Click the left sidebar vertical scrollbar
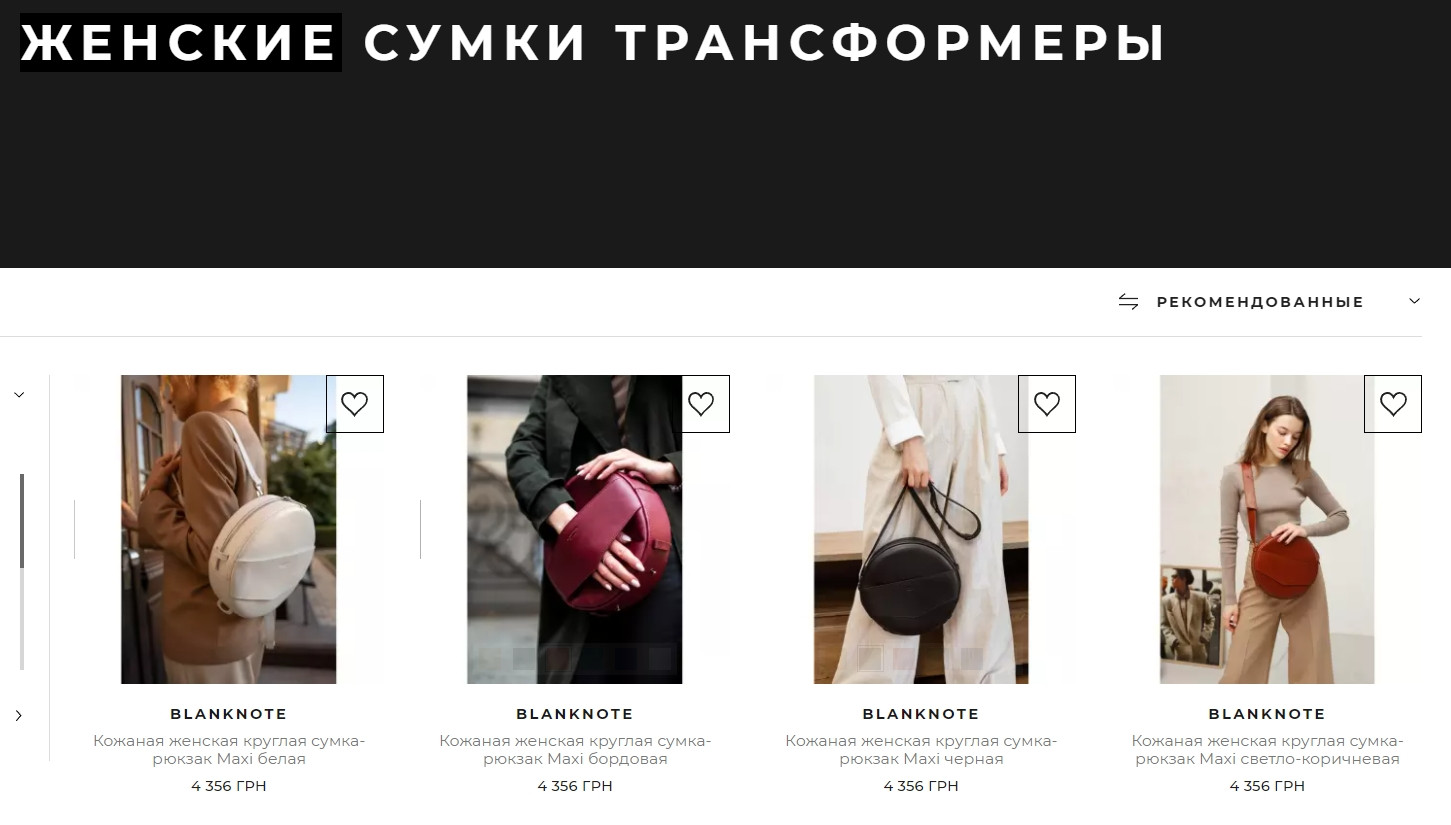 22,571
